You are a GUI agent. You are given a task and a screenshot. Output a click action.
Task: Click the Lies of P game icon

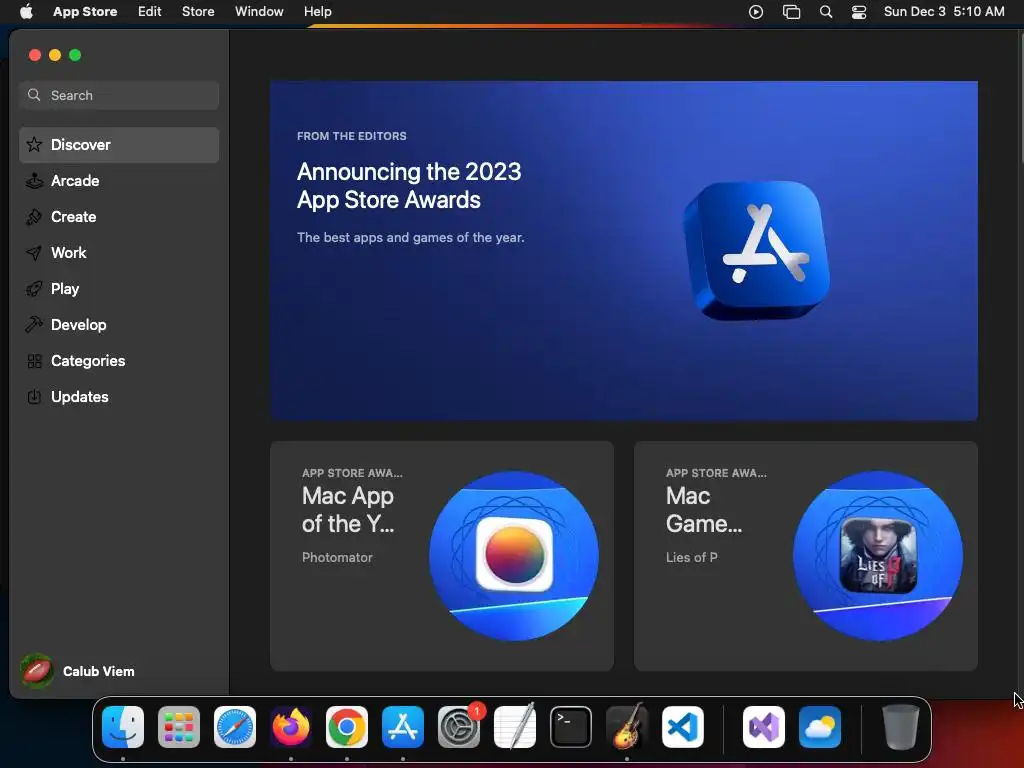pos(878,555)
